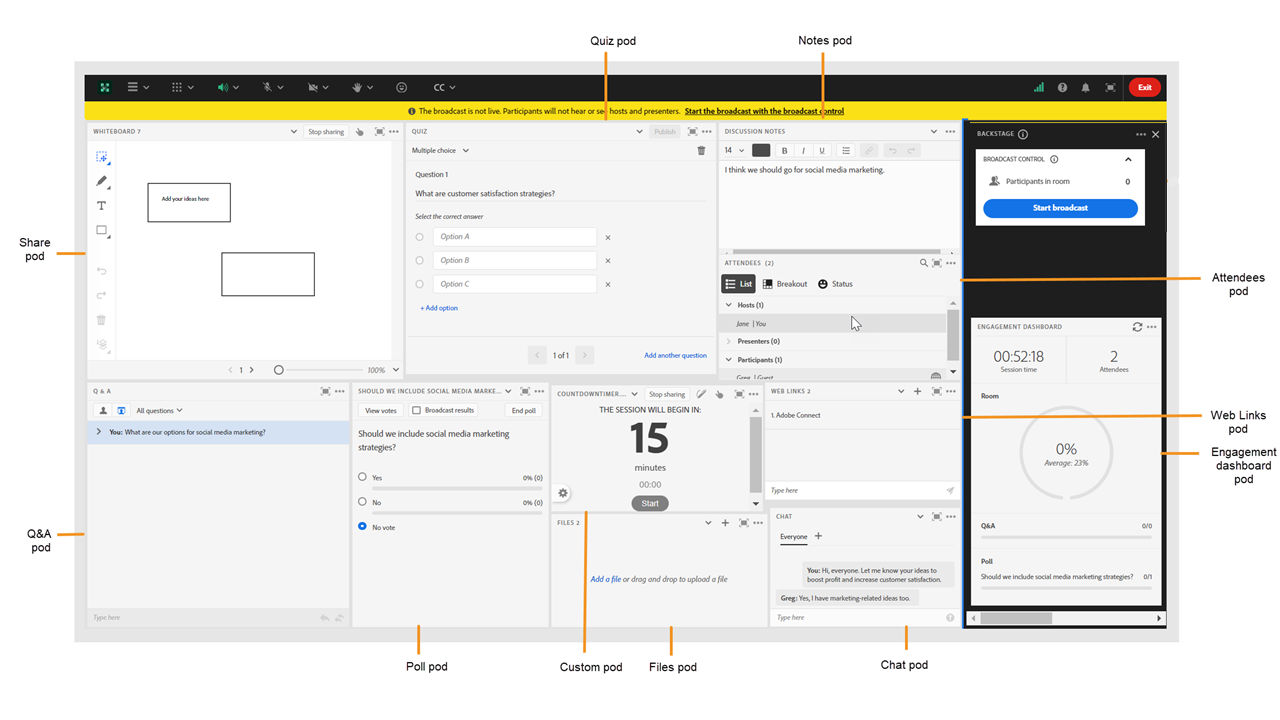The width and height of the screenshot is (1280, 720).
Task: Open the reactions smiley in top bar
Action: pos(402,87)
